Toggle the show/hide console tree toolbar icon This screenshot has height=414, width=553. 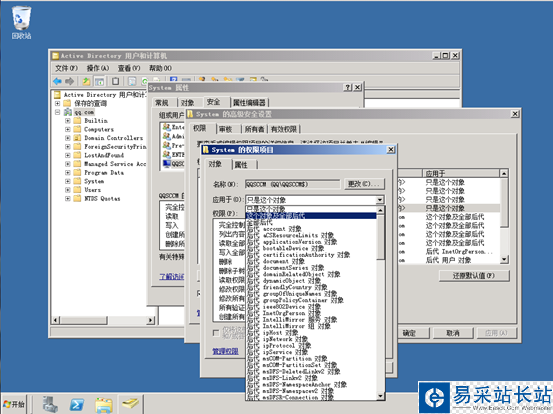pyautogui.click(x=100, y=81)
